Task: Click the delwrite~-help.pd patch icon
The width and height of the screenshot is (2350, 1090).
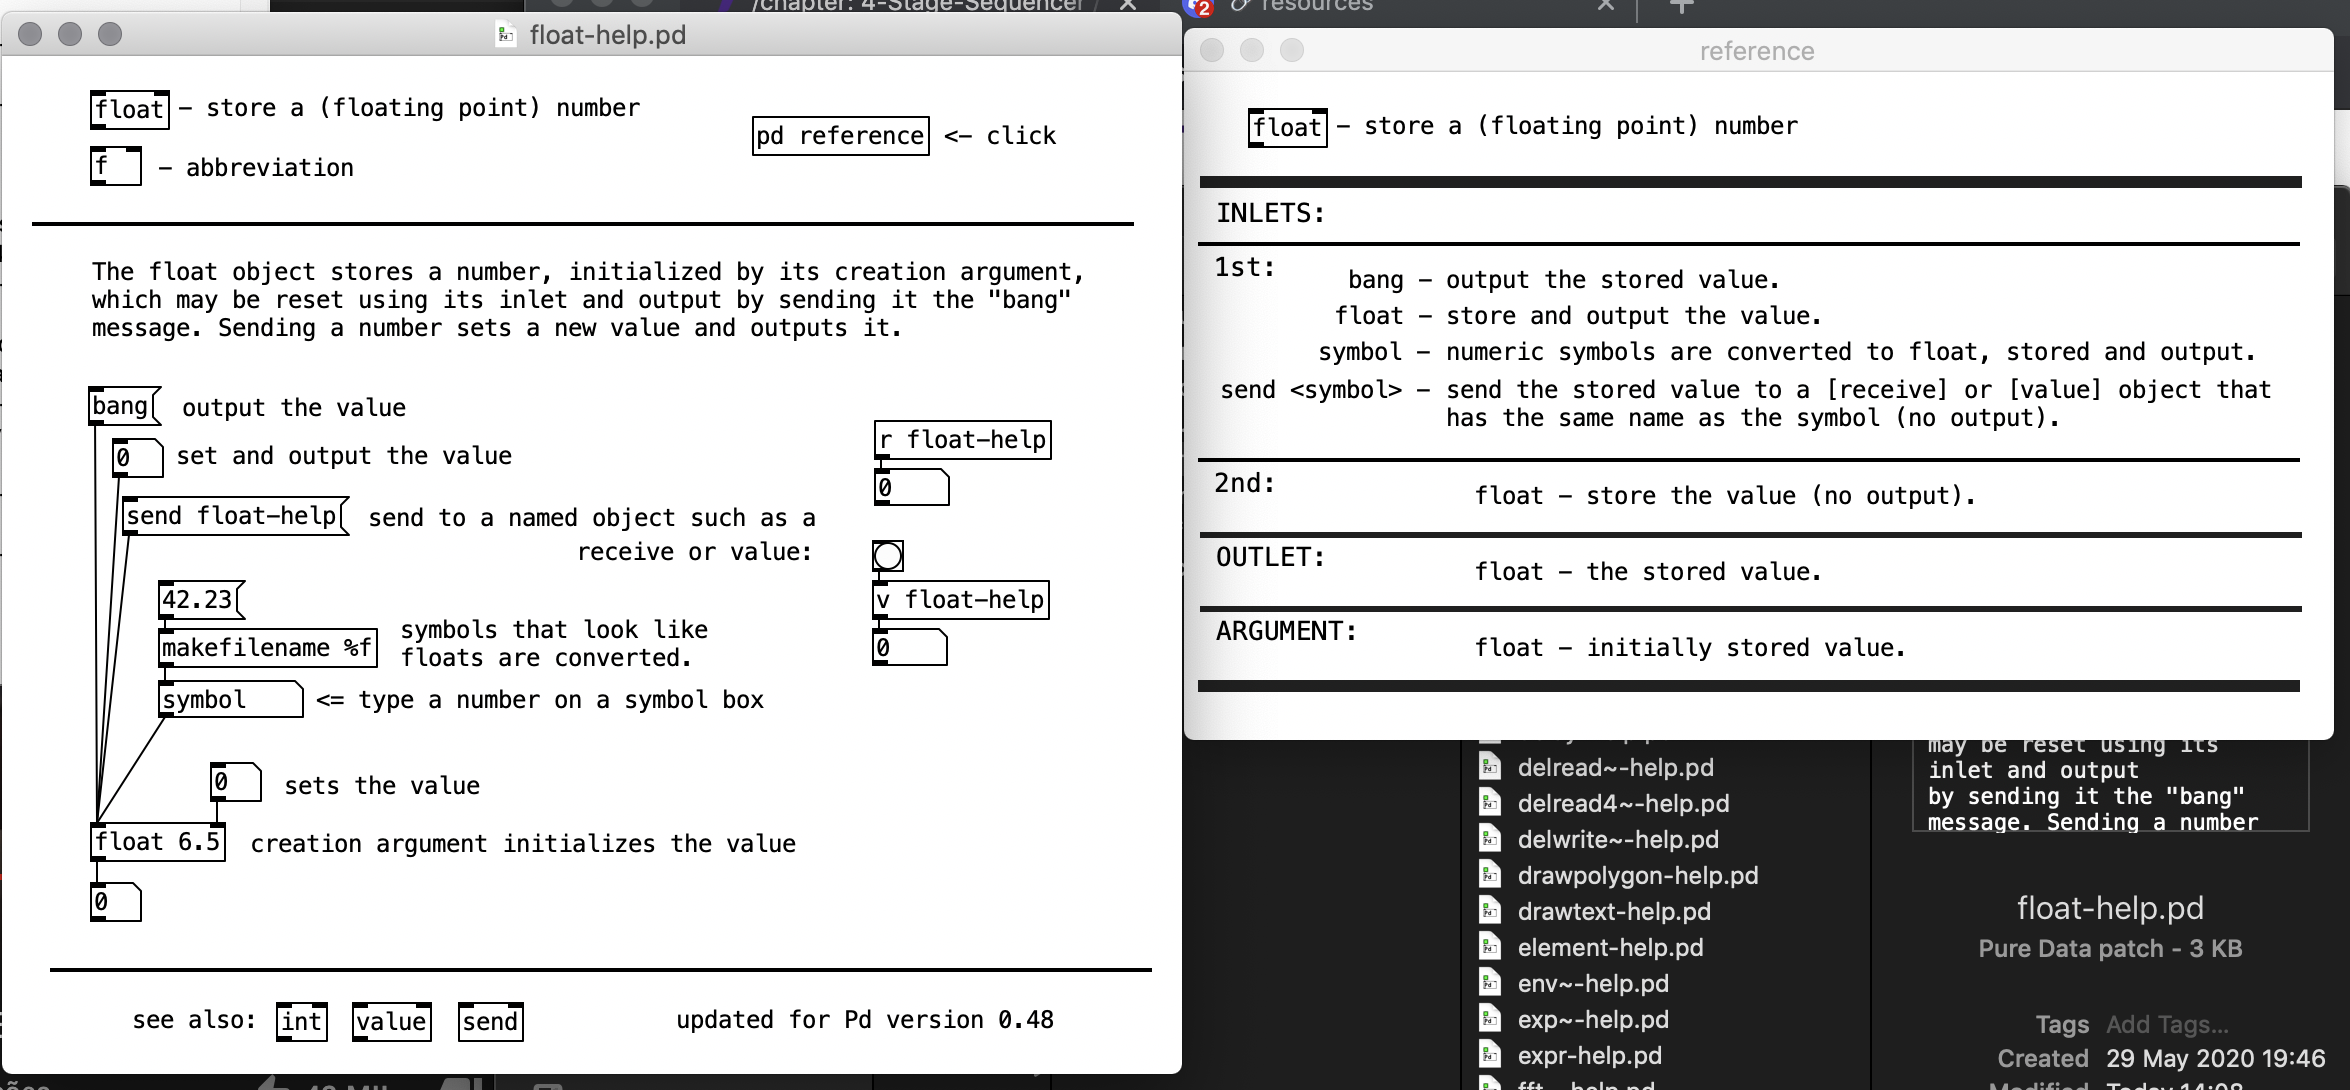Action: click(x=1491, y=839)
